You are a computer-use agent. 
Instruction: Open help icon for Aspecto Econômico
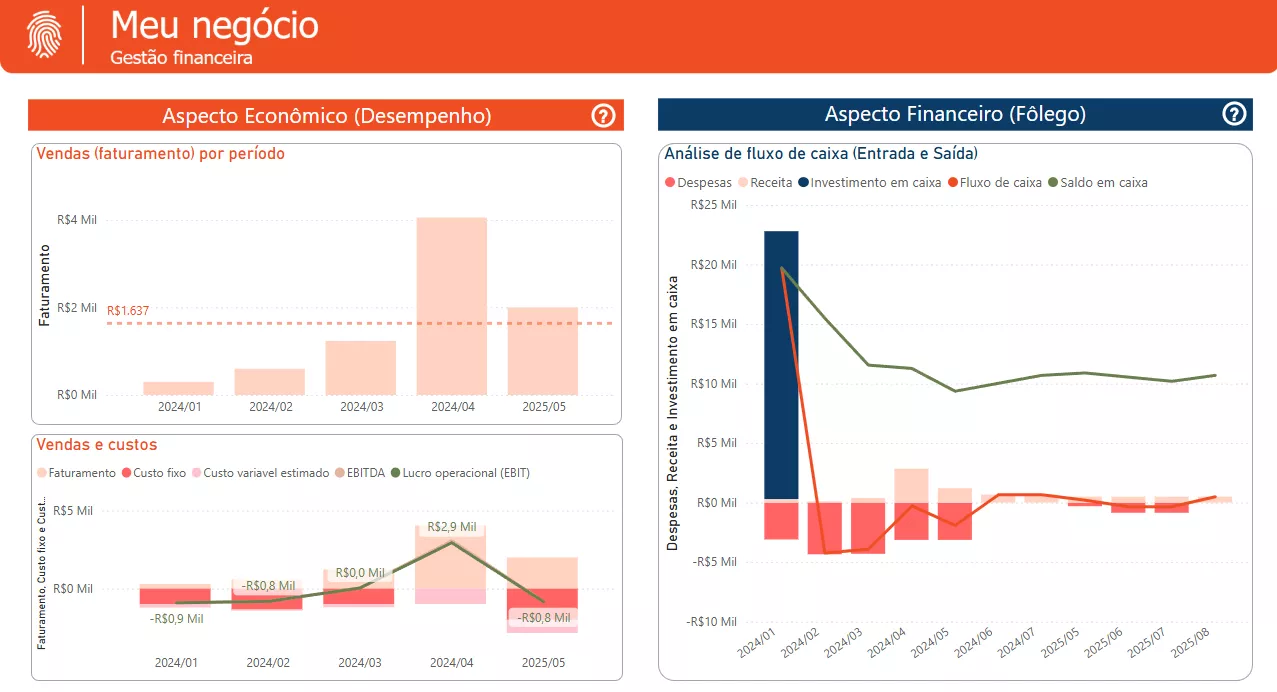[x=603, y=116]
